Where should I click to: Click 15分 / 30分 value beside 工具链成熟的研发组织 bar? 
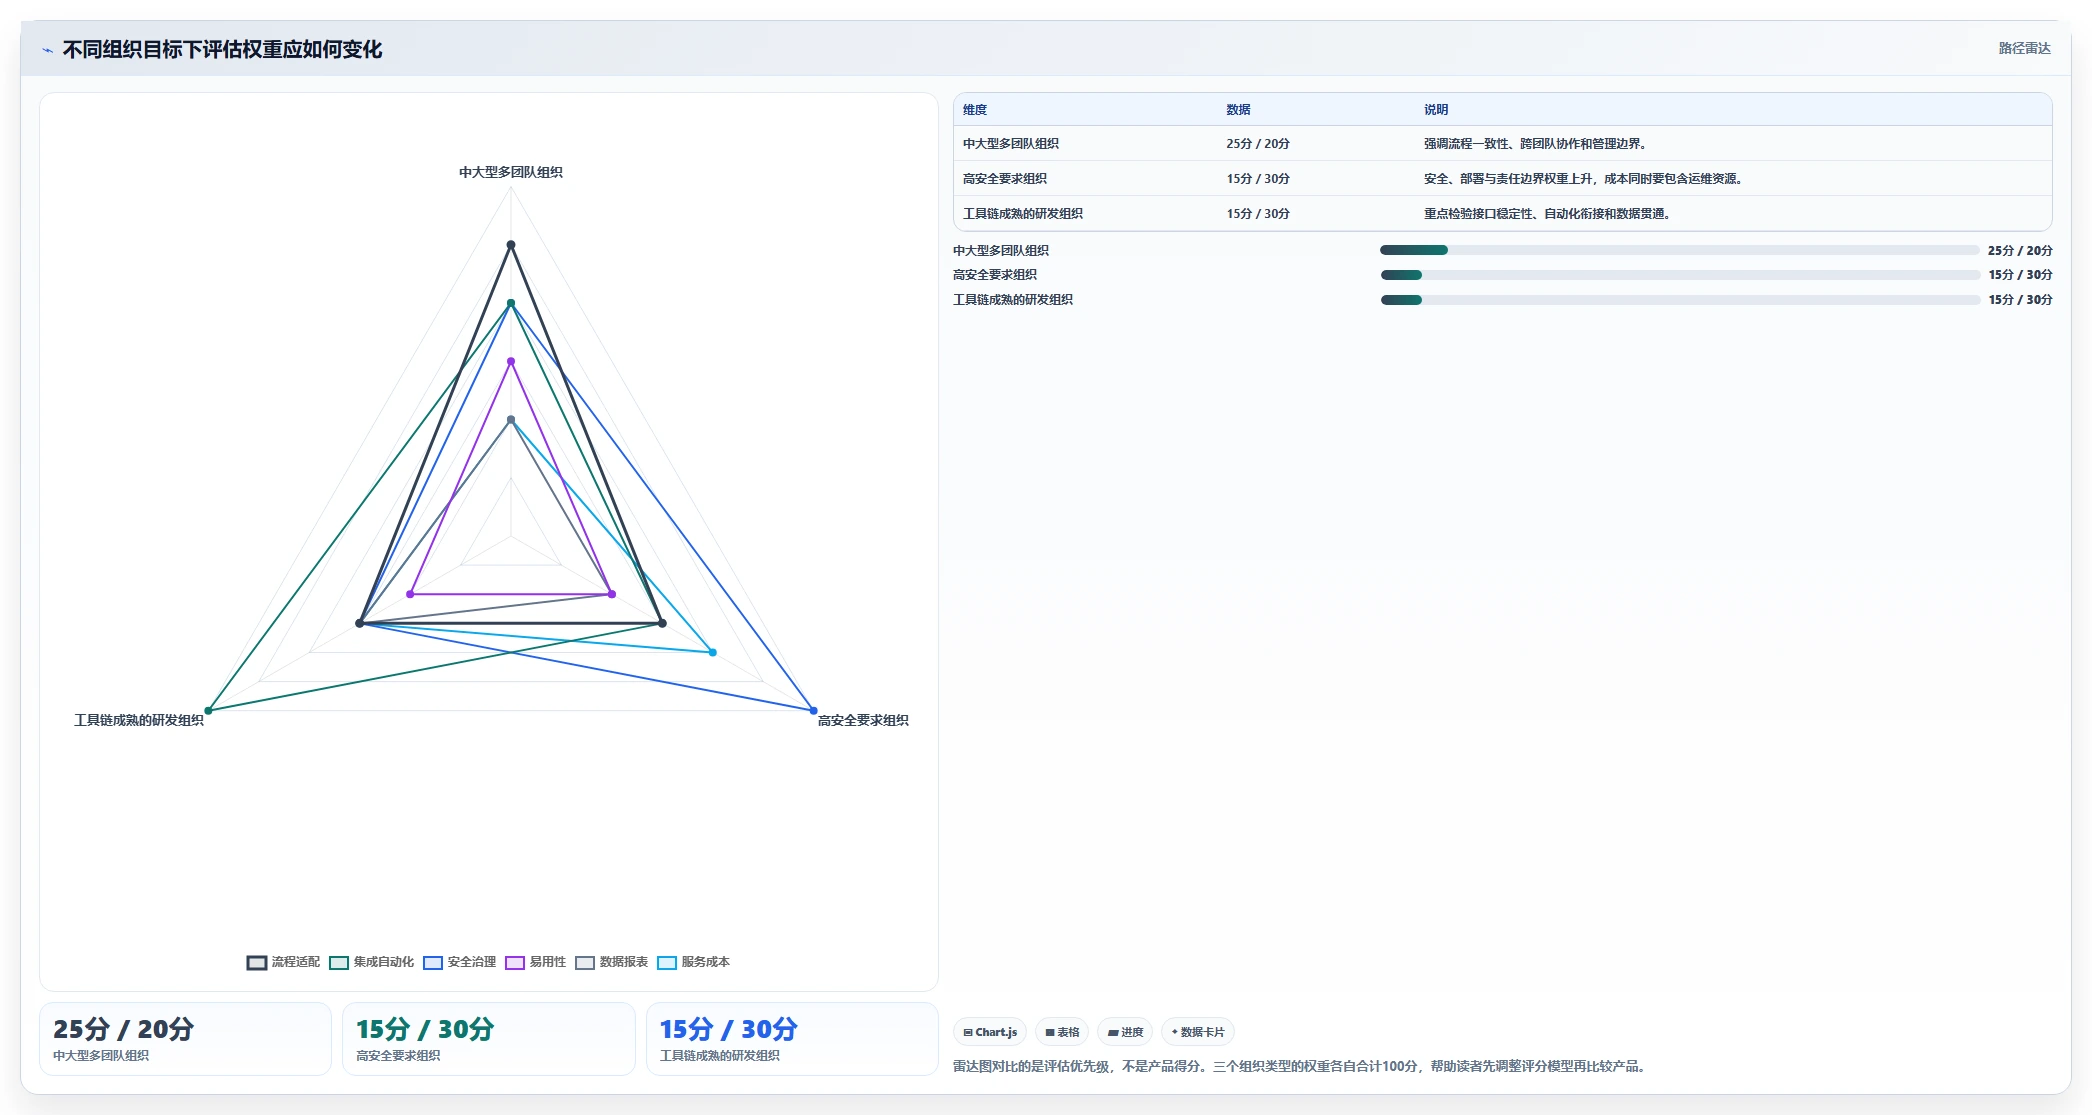pos(2020,300)
